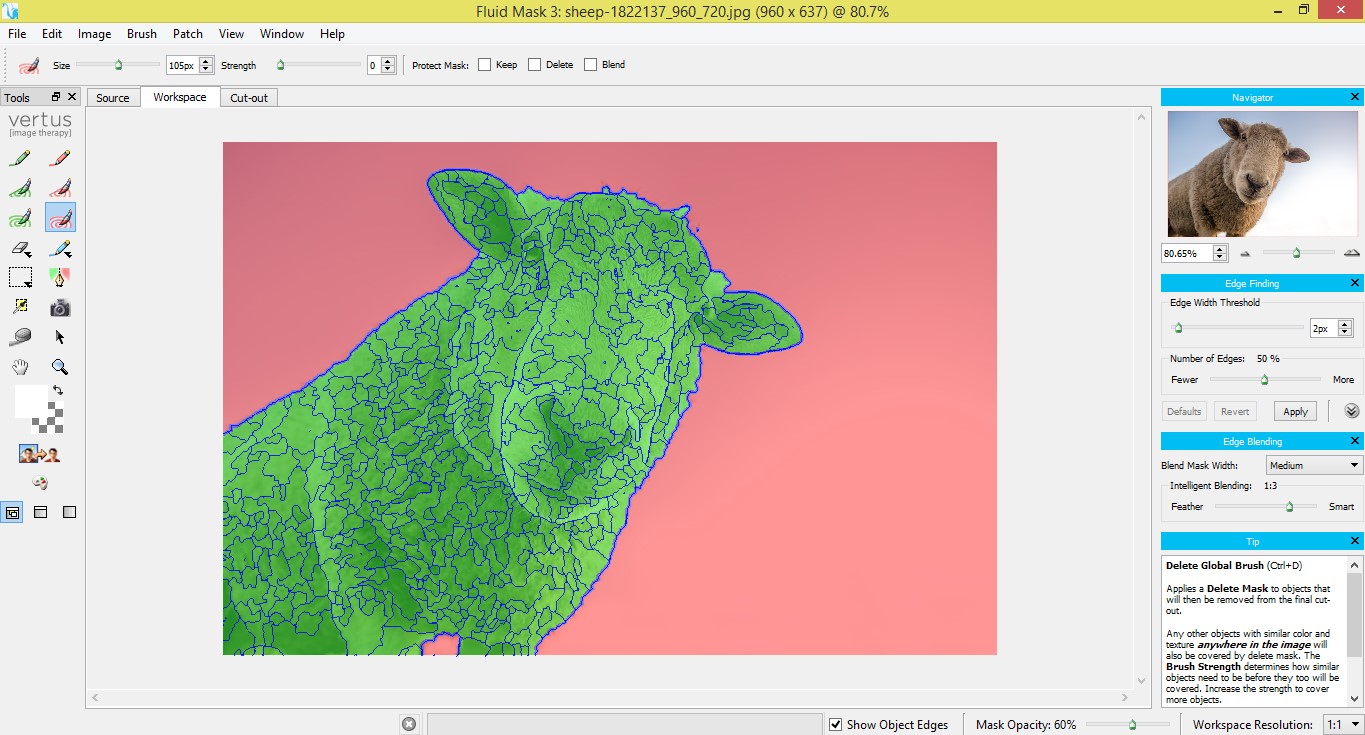Select the black arrow pointer tool
Image resolution: width=1365 pixels, height=735 pixels.
coord(60,337)
